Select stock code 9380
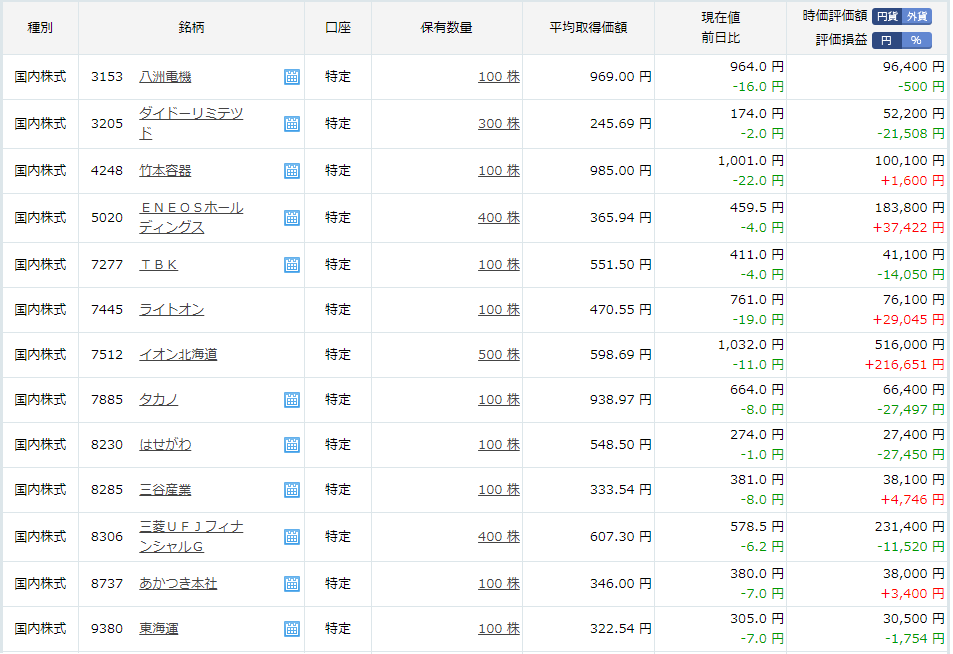Image resolution: width=953 pixels, height=654 pixels. click(107, 628)
